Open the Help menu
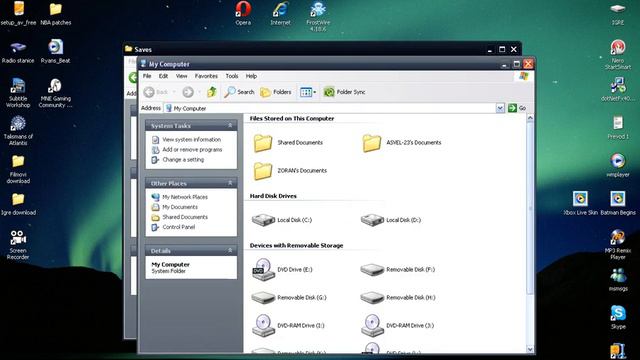This screenshot has width=640, height=360. pos(251,76)
